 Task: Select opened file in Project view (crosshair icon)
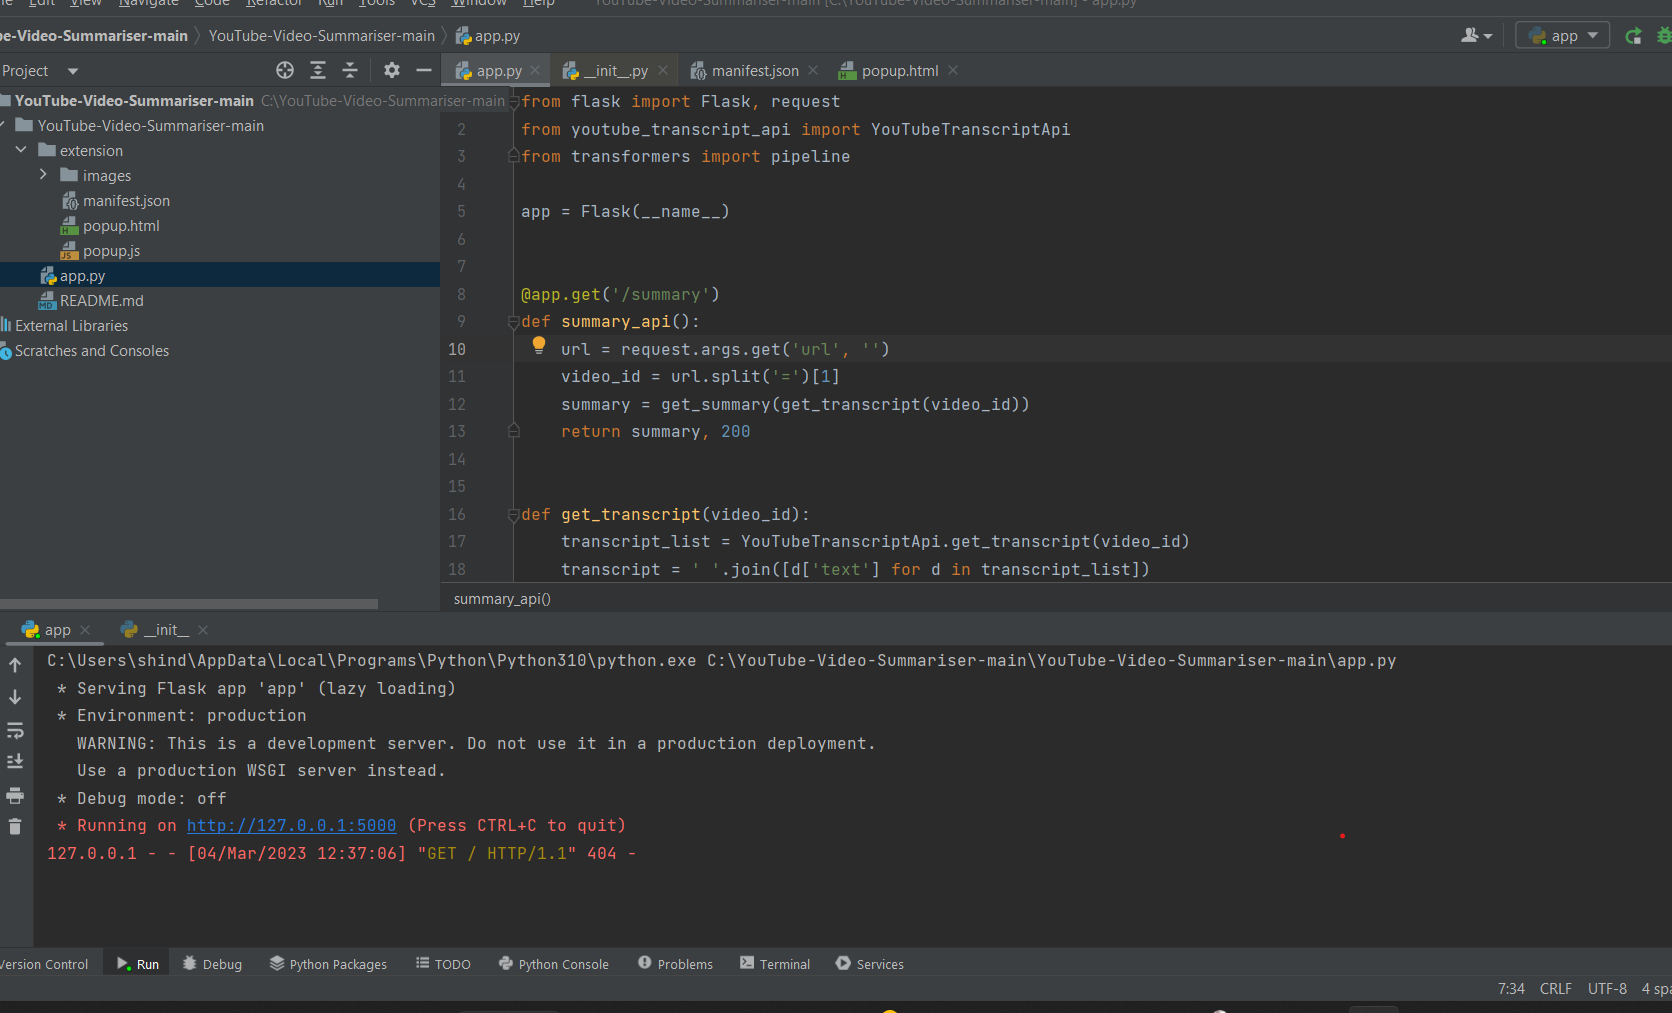coord(284,70)
